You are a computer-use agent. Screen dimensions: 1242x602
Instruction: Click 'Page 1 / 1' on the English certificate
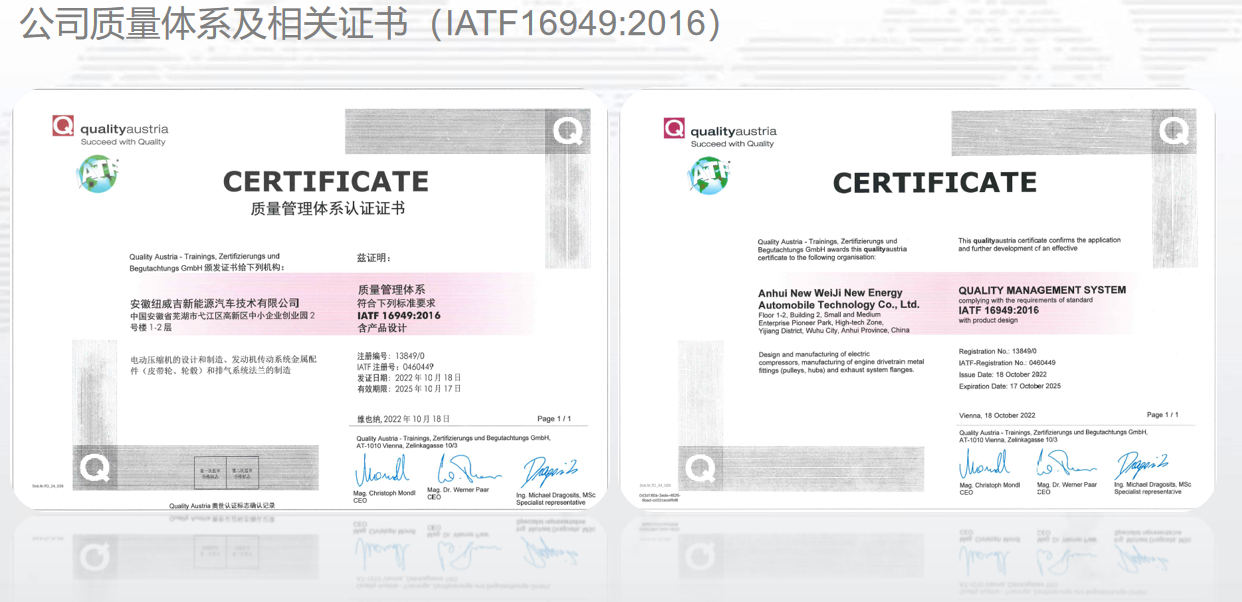pos(1163,414)
